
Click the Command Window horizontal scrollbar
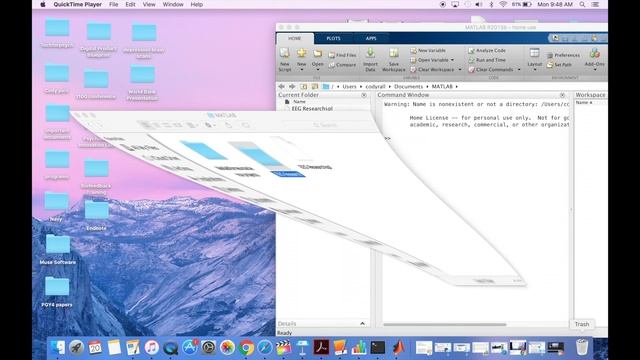click(445, 324)
